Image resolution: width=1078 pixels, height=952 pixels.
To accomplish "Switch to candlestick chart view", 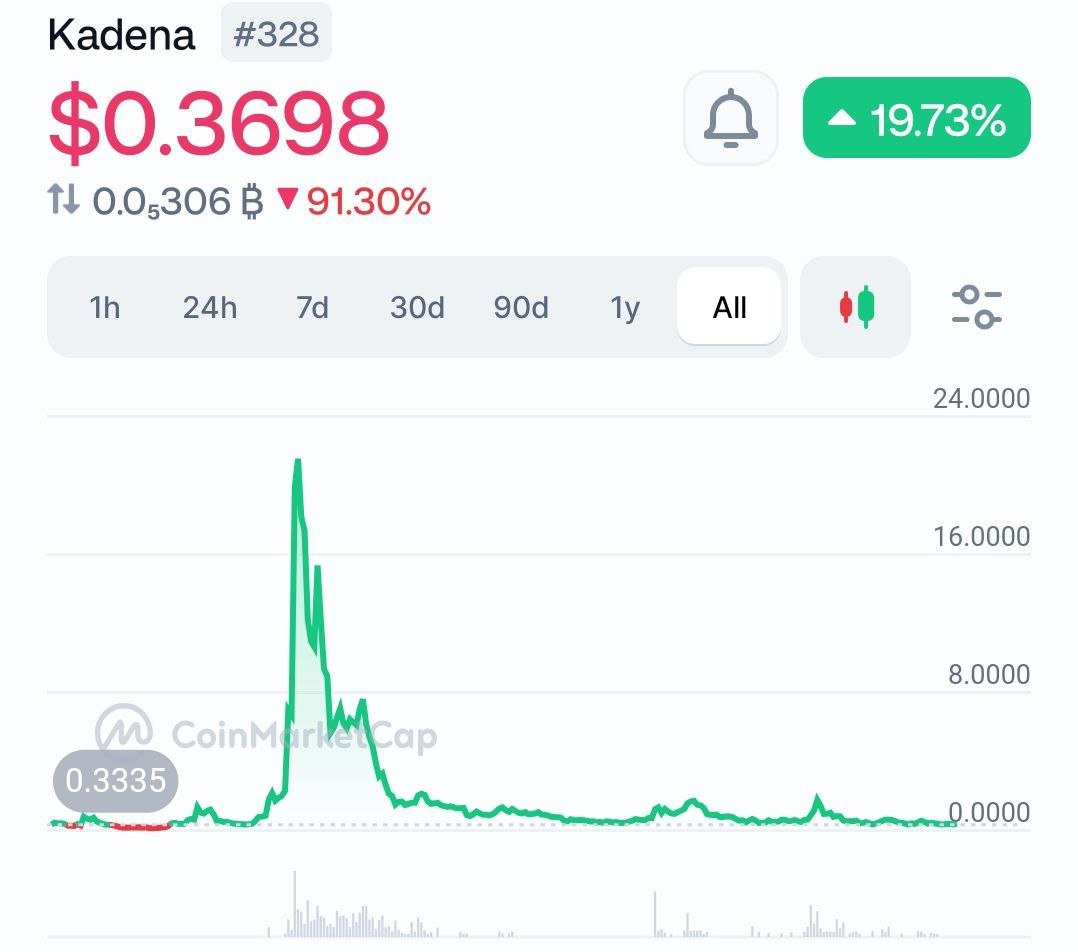I will click(x=856, y=307).
